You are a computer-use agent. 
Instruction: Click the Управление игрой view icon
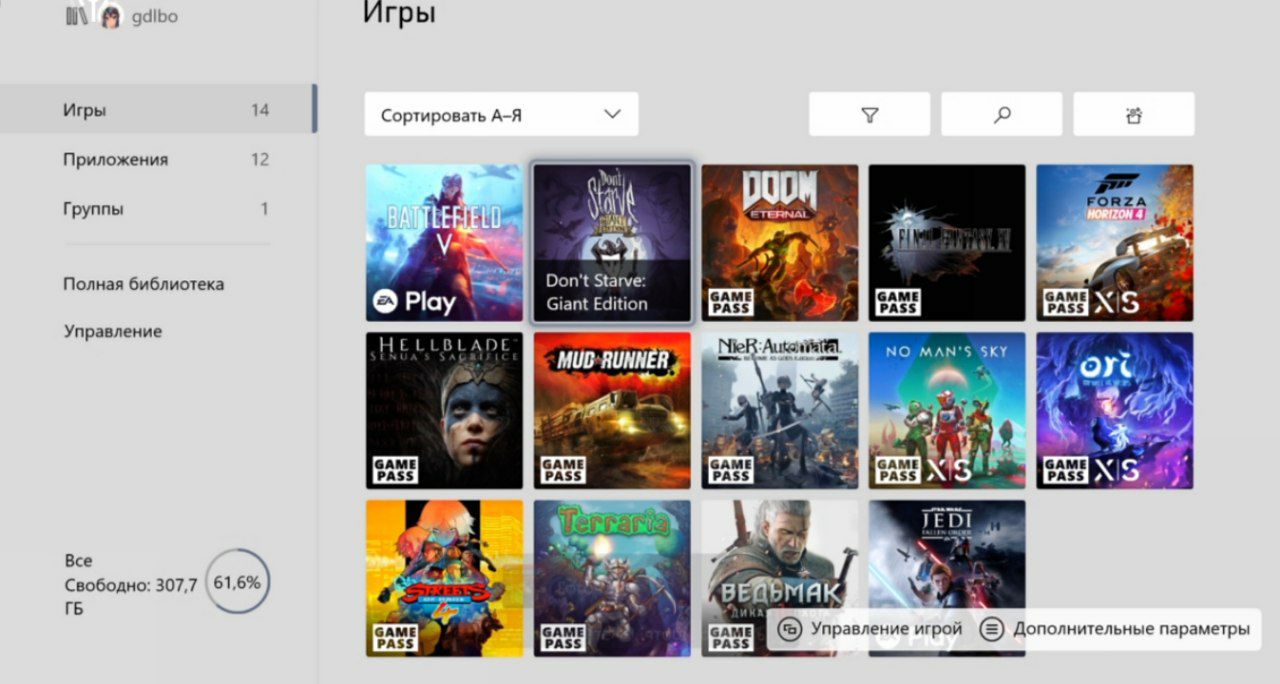tap(790, 629)
